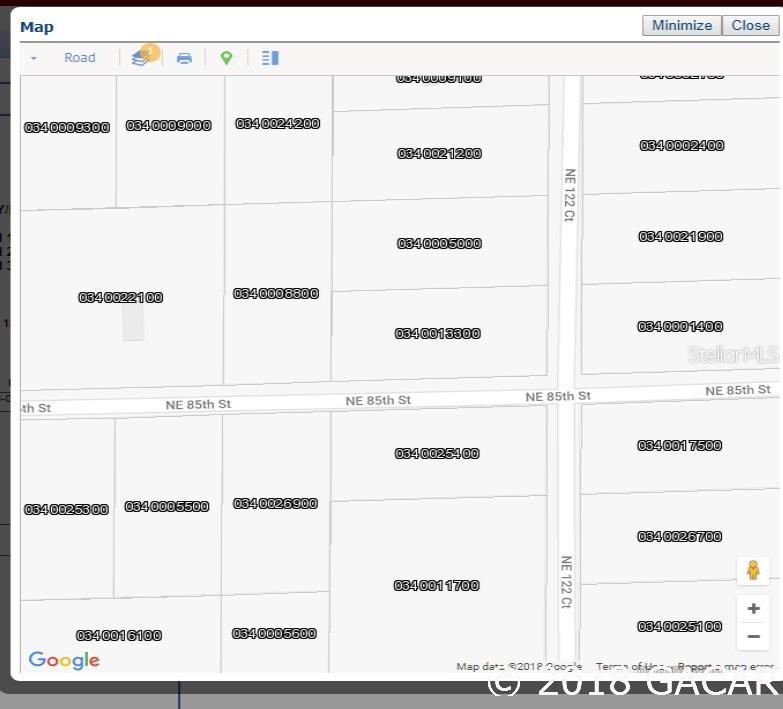
Task: Select the Road map type
Action: click(x=80, y=58)
